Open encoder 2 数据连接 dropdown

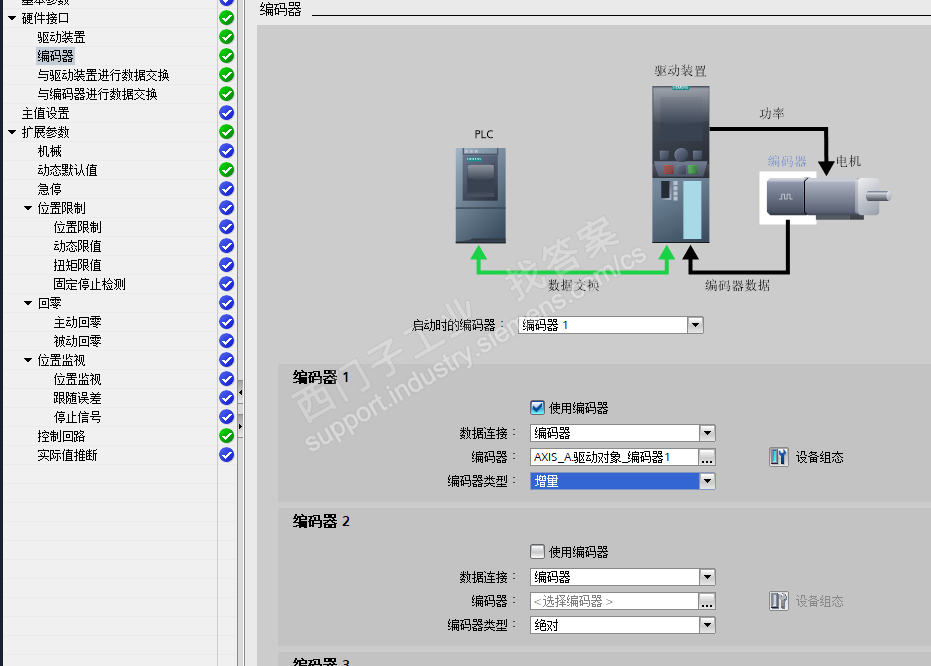[707, 577]
